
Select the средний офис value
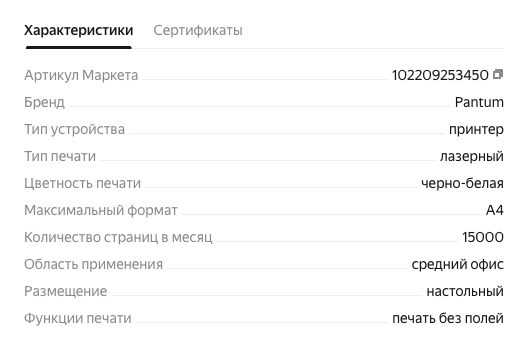click(x=458, y=264)
